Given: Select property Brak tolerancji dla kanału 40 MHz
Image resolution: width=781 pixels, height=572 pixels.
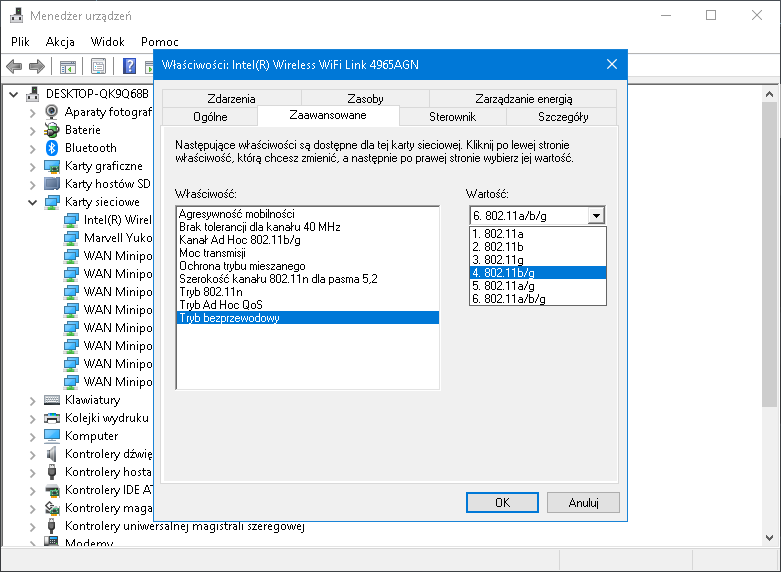Looking at the screenshot, I should click(308, 227).
